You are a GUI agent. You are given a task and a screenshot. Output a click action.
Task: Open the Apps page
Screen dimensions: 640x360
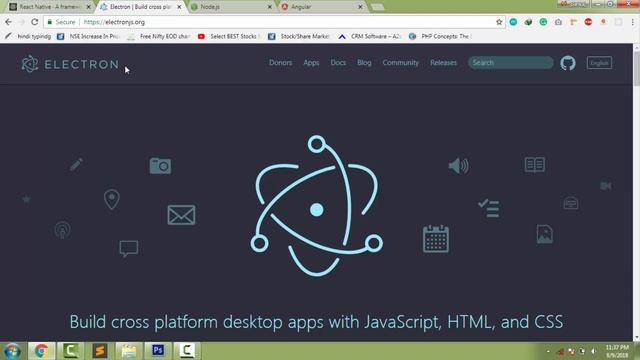pyautogui.click(x=311, y=63)
